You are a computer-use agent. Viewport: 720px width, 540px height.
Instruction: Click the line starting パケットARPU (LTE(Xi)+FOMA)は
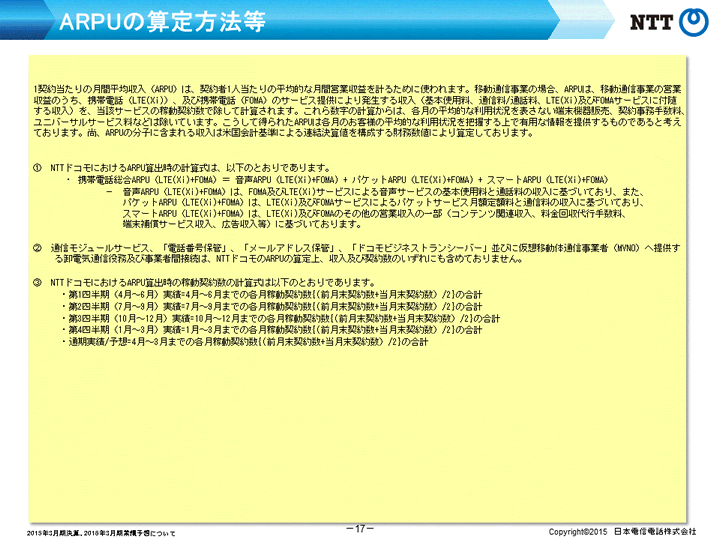(383, 202)
